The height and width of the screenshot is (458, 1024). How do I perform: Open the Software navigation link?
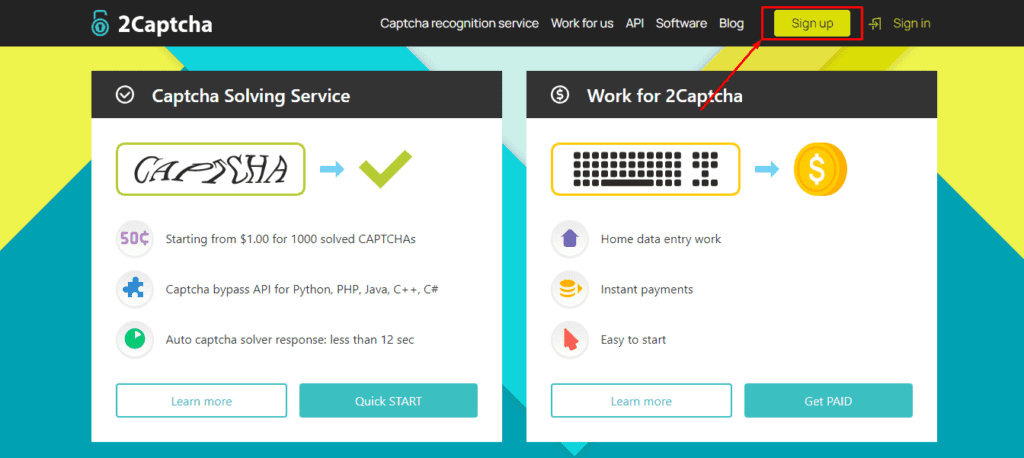click(681, 23)
